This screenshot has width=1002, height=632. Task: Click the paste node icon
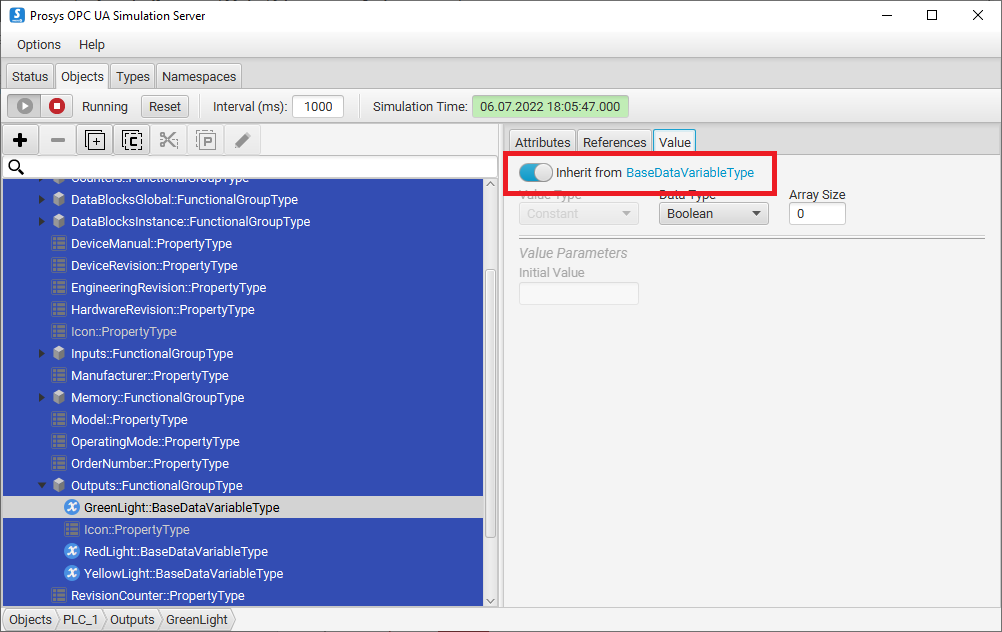click(x=206, y=140)
